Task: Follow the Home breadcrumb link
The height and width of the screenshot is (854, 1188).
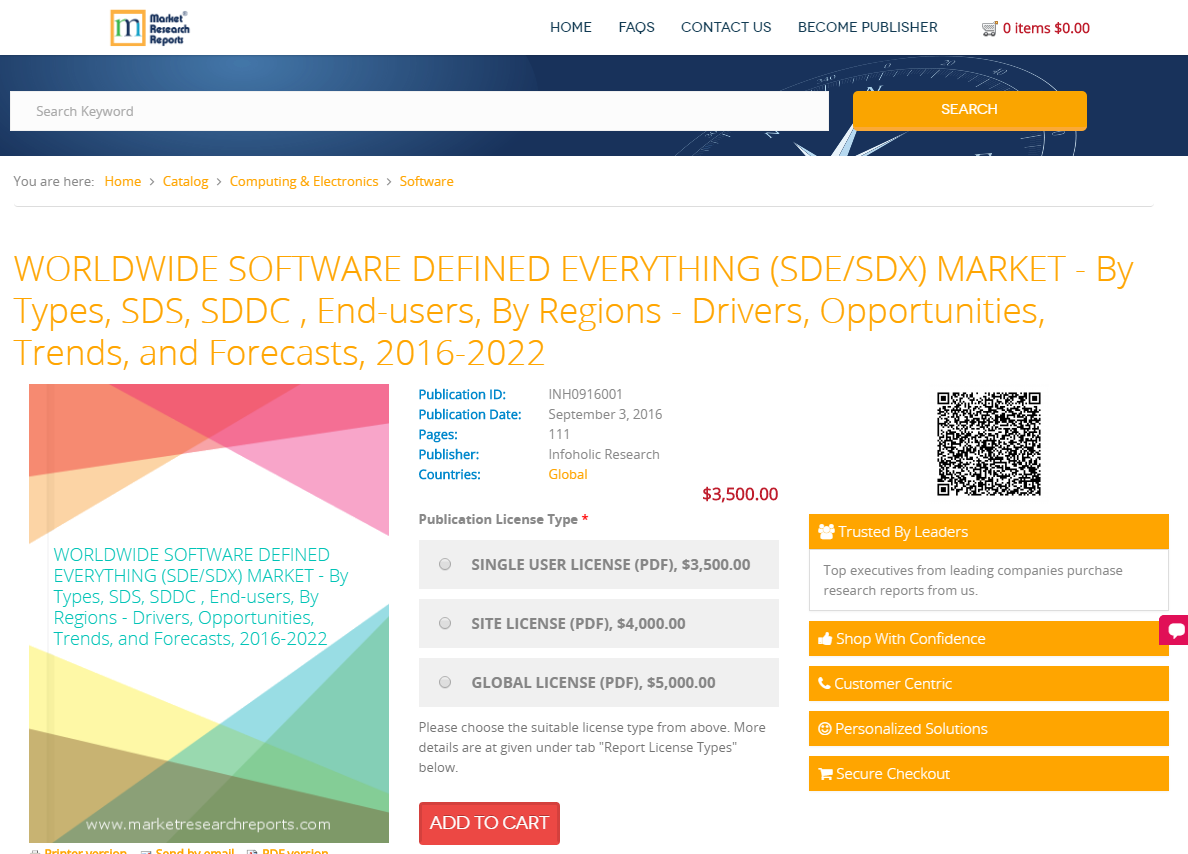Action: 123,181
